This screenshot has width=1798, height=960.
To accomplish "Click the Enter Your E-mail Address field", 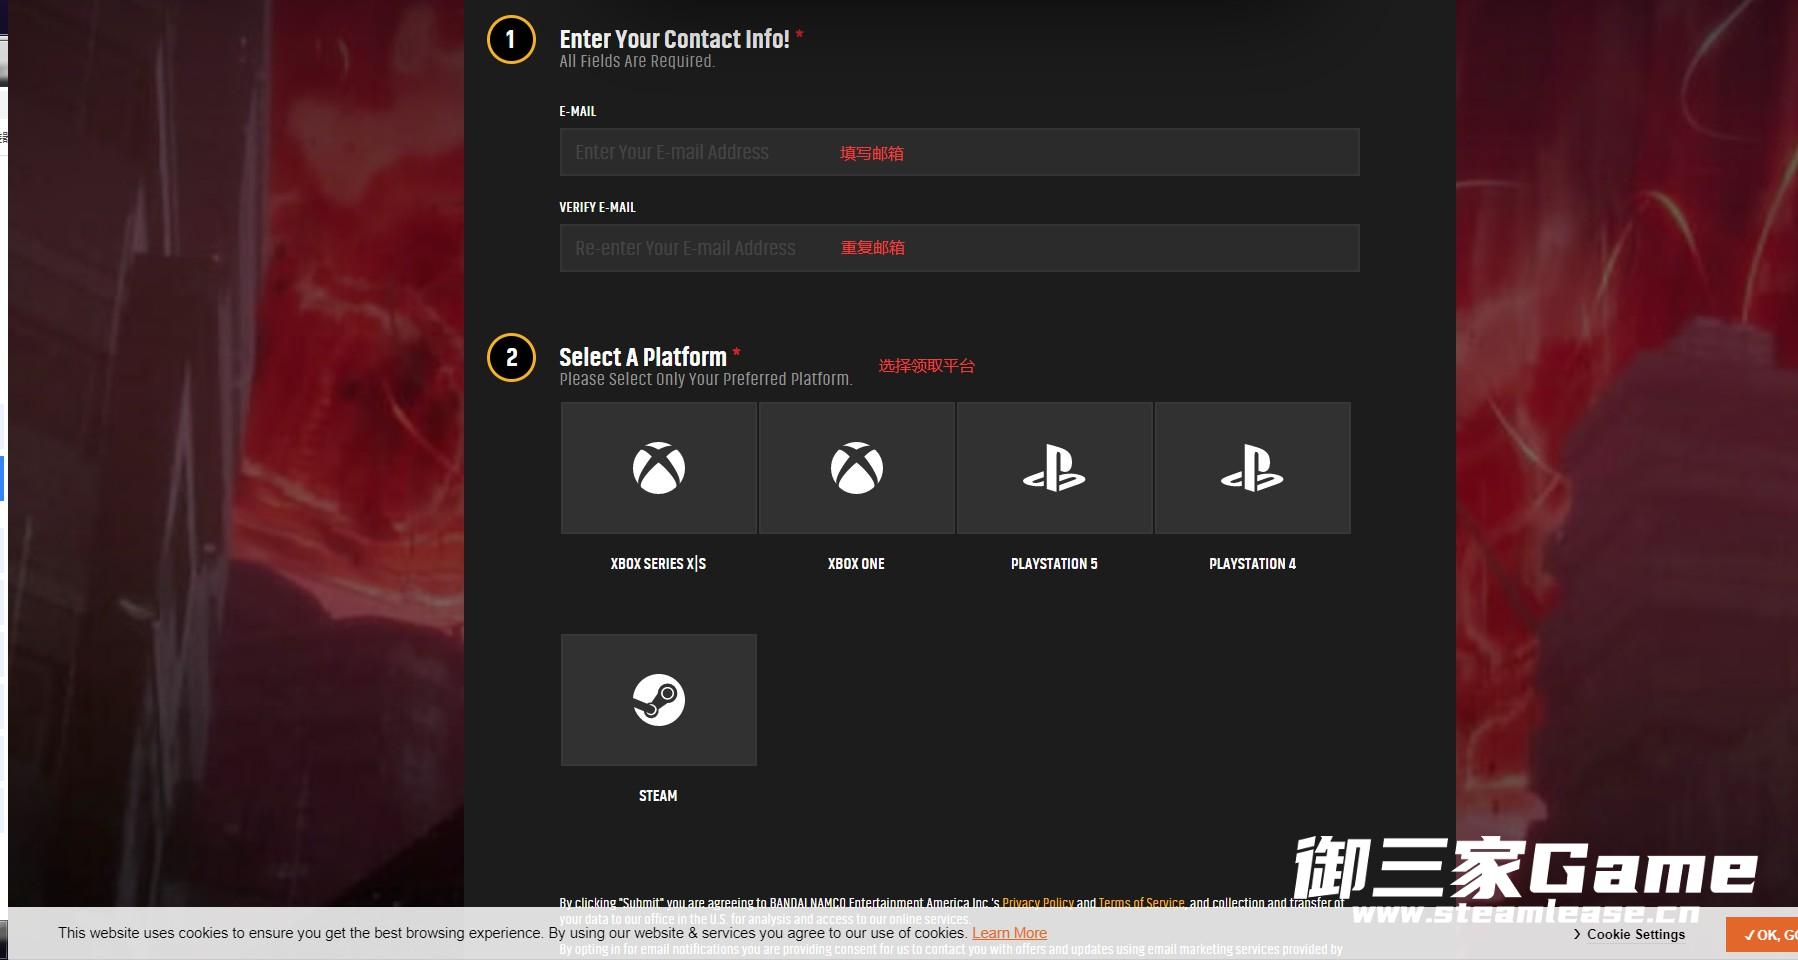I will [959, 152].
